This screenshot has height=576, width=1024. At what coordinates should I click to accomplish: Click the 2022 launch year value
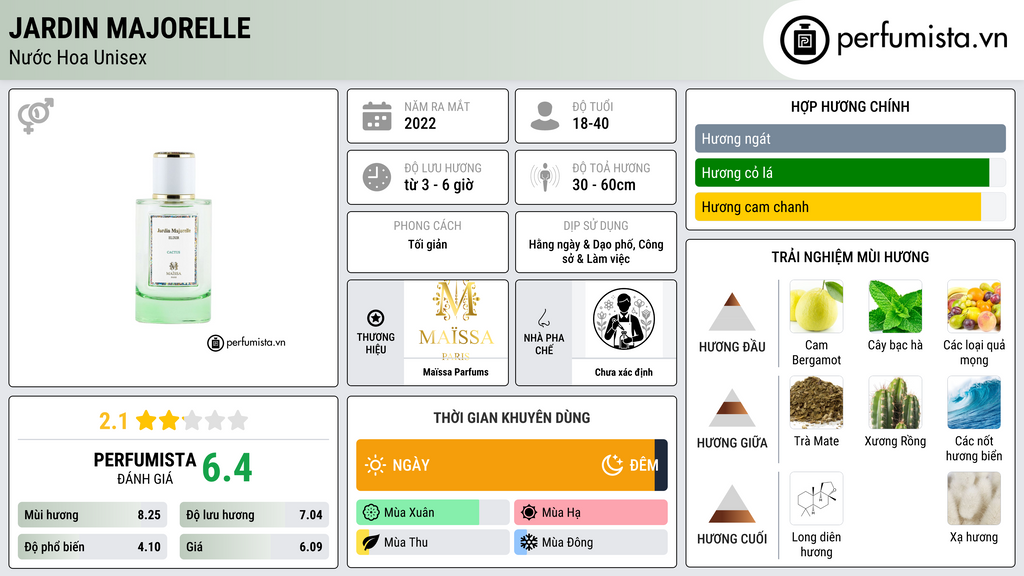click(420, 123)
